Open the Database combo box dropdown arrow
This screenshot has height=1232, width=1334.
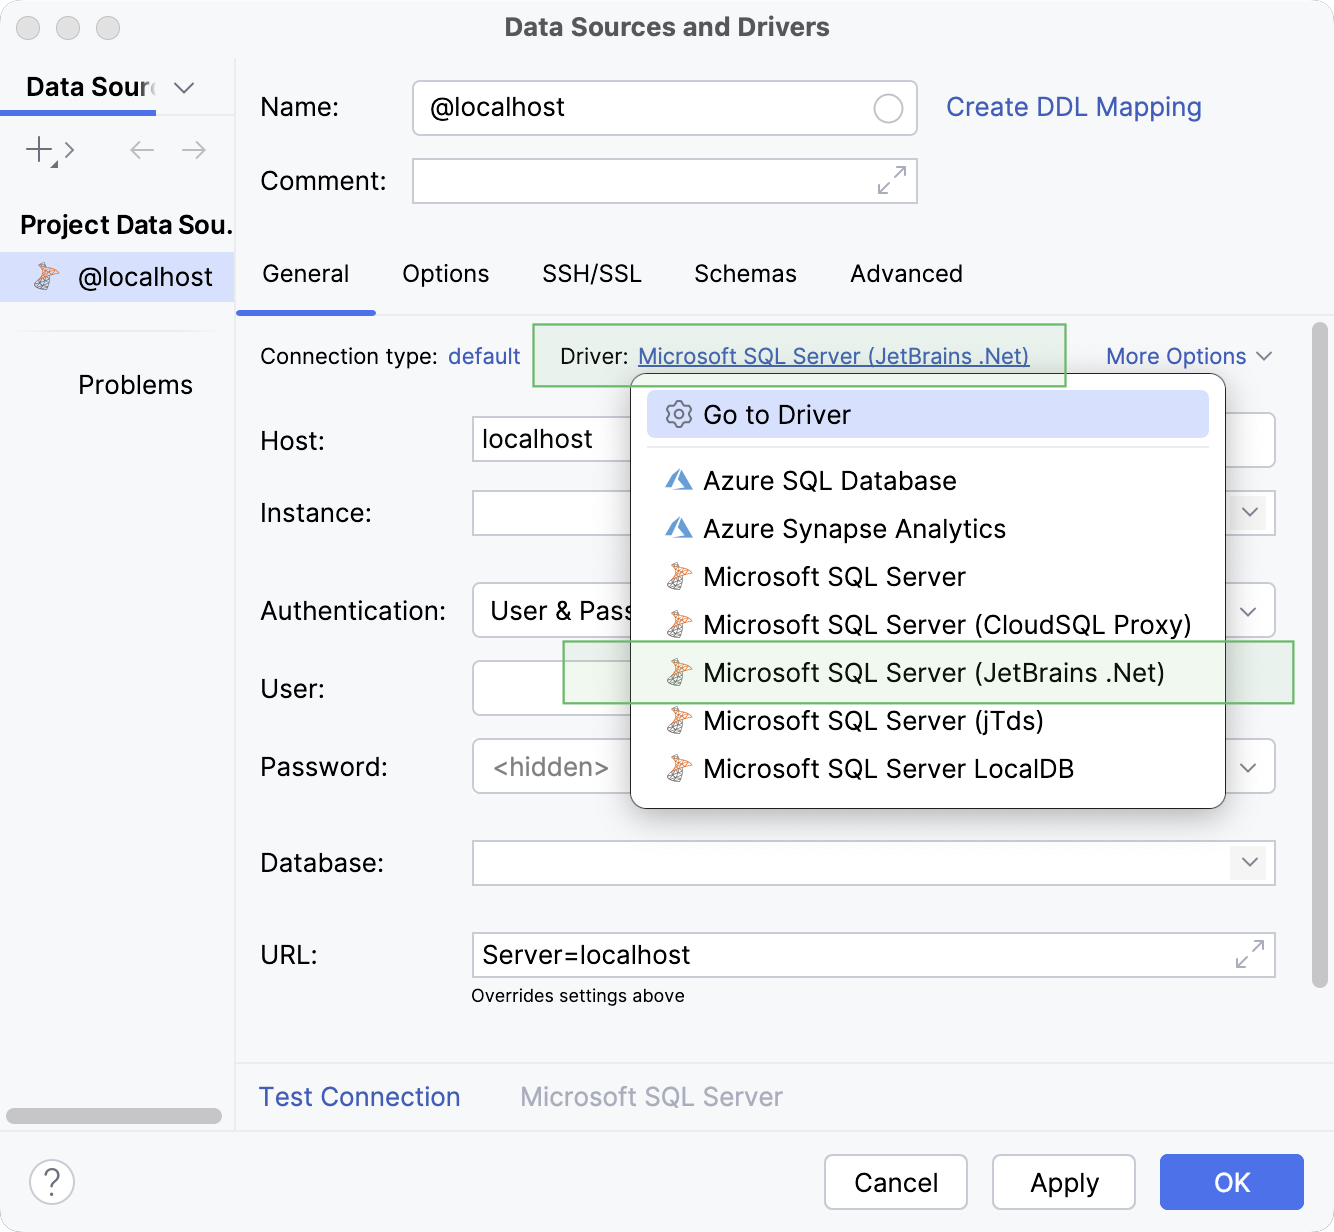coord(1249,862)
